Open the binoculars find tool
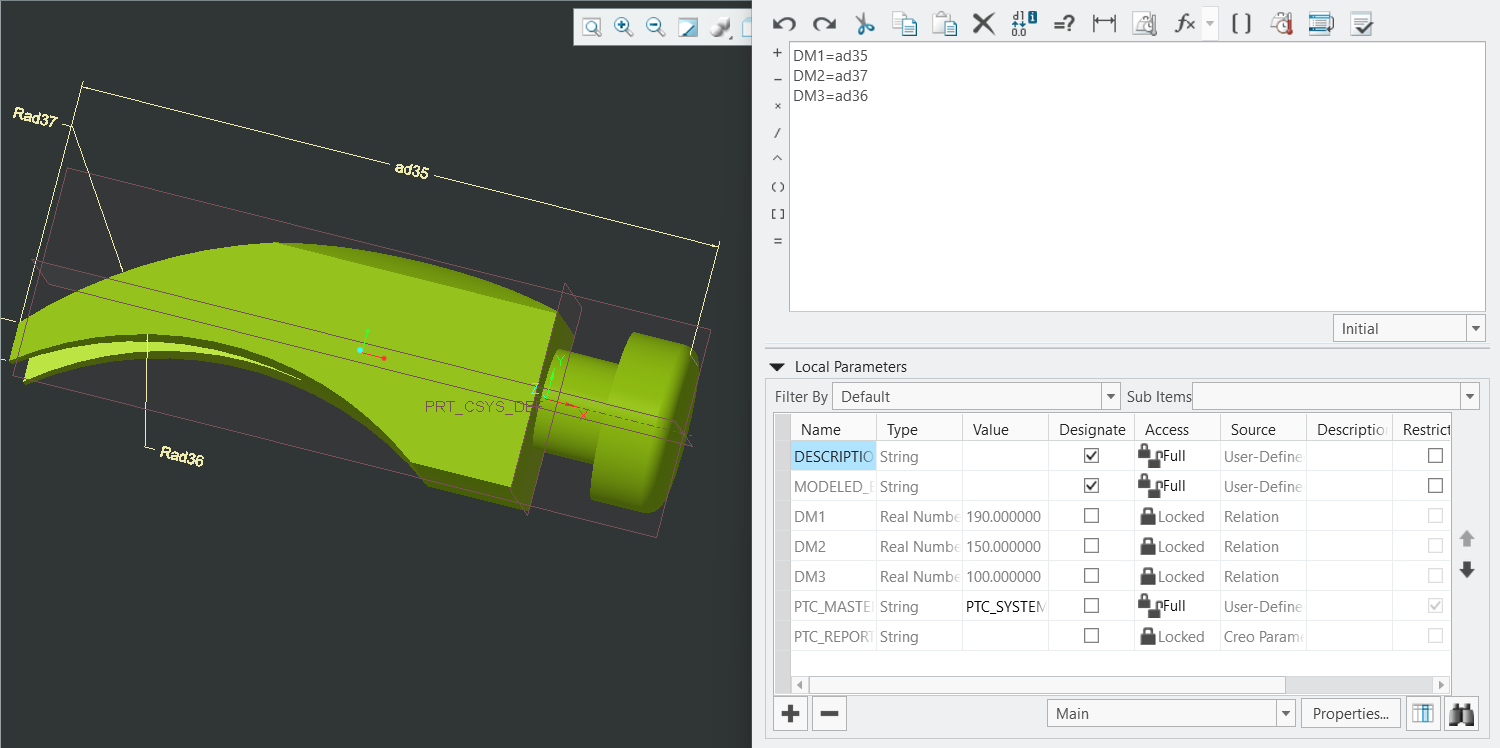Screen dimensions: 1500x748 [x=1463, y=714]
